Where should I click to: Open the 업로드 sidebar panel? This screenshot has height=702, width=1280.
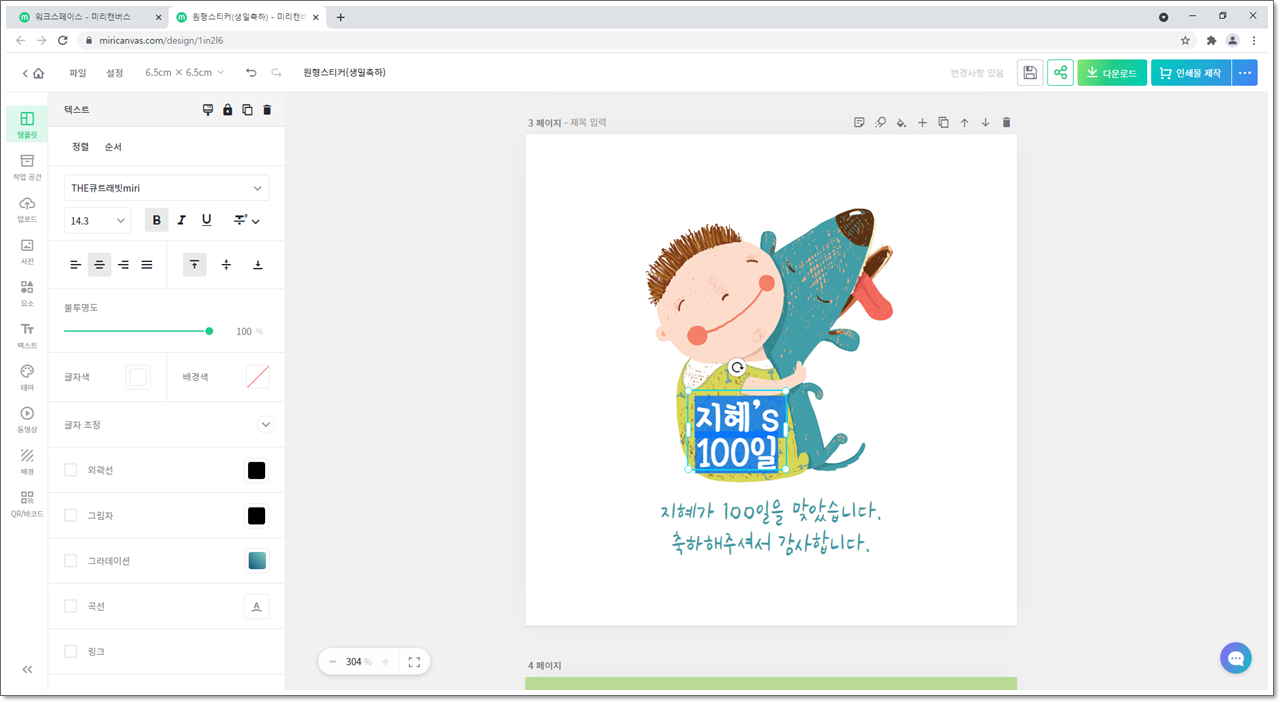tap(27, 208)
